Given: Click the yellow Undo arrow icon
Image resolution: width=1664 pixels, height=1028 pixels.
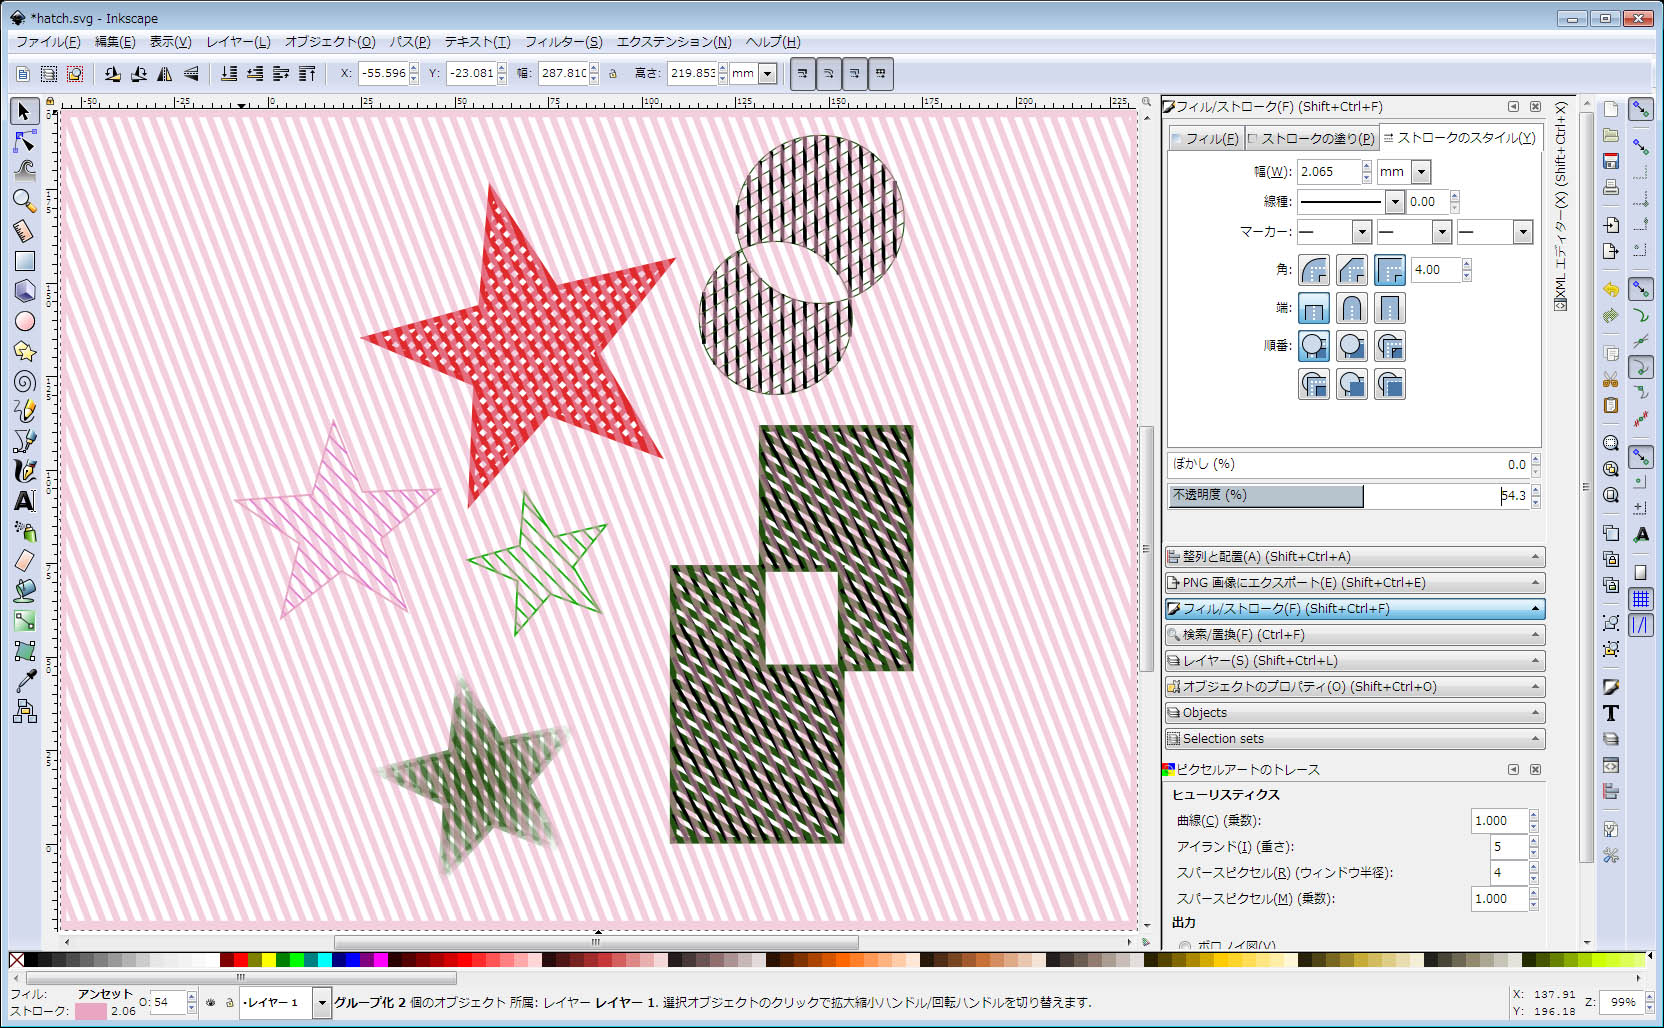Looking at the screenshot, I should [1610, 289].
